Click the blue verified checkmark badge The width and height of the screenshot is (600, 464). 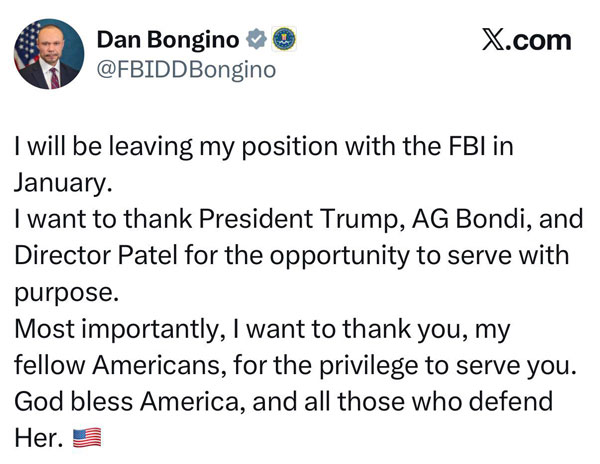(257, 40)
